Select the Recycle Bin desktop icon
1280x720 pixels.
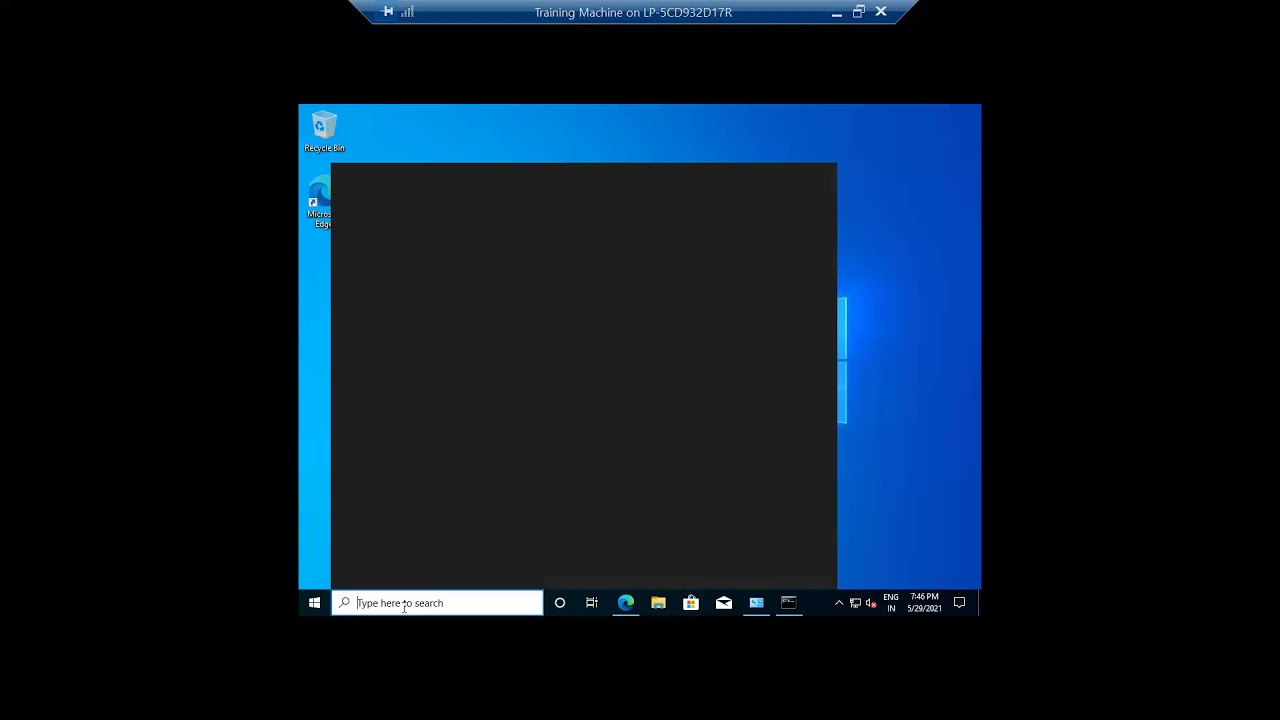click(x=324, y=132)
